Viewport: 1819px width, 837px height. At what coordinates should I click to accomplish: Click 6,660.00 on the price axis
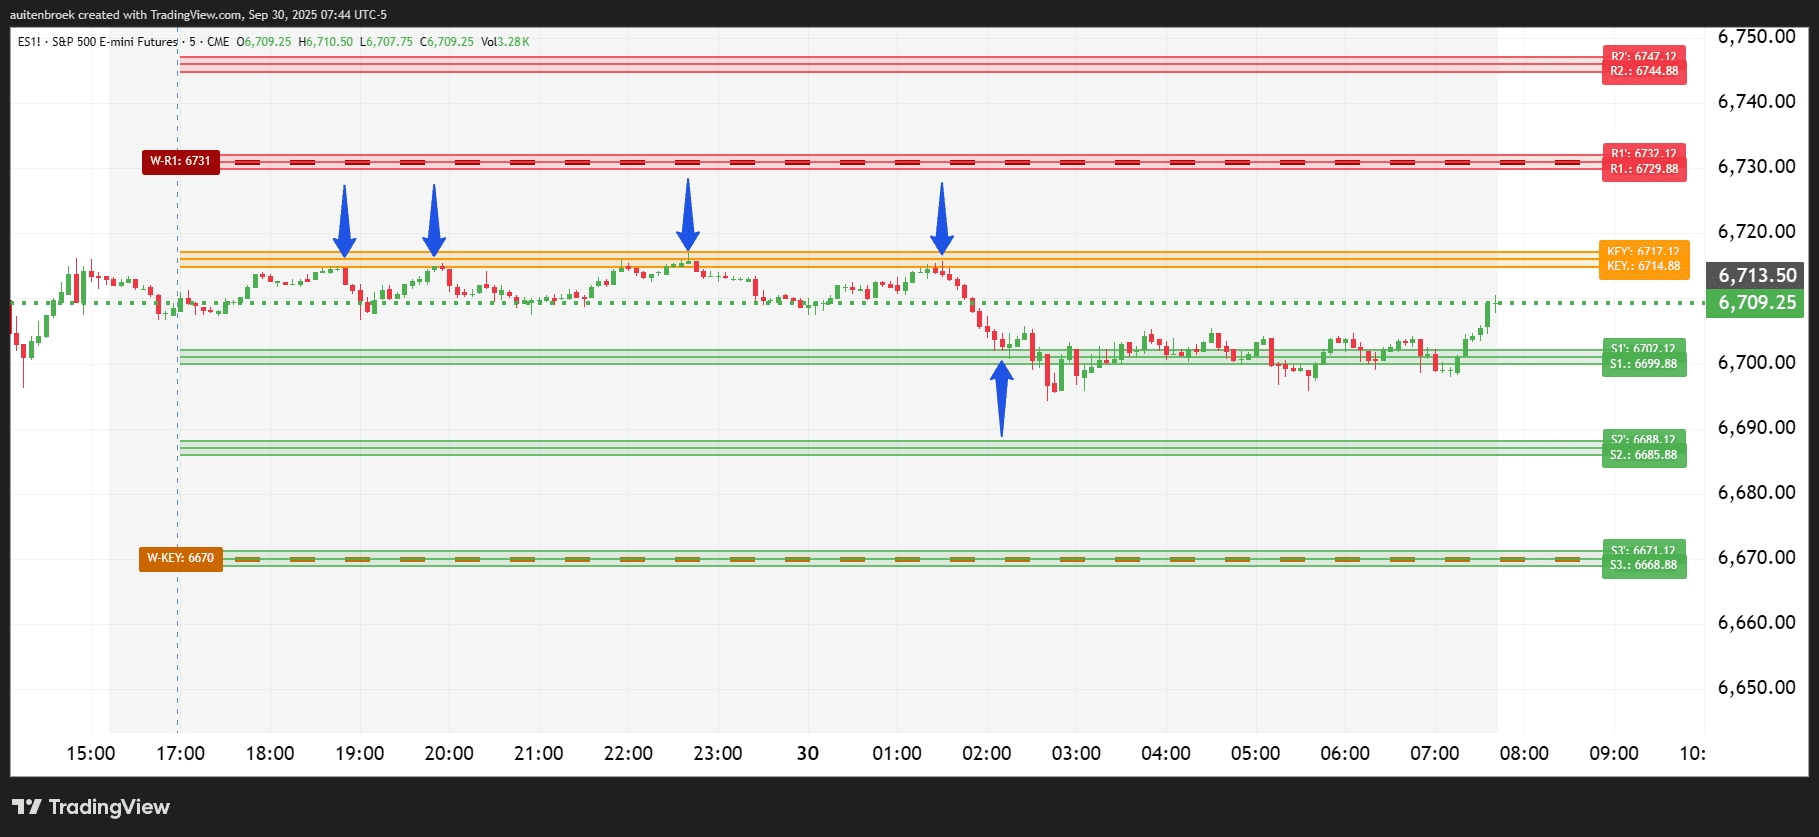(1756, 622)
